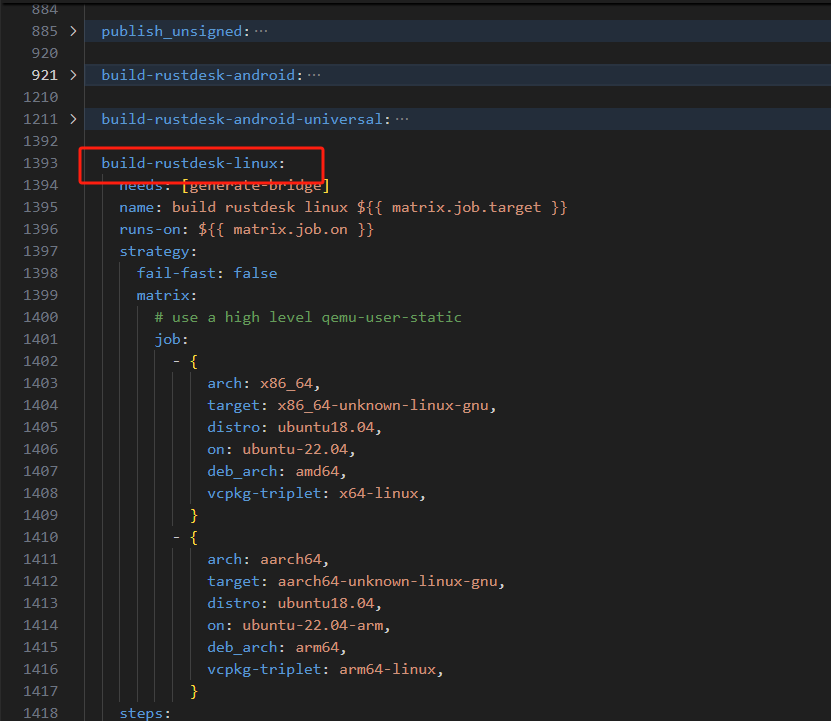The height and width of the screenshot is (721, 831).
Task: Click the amd64 deb_arch value
Action: pyautogui.click(x=317, y=471)
